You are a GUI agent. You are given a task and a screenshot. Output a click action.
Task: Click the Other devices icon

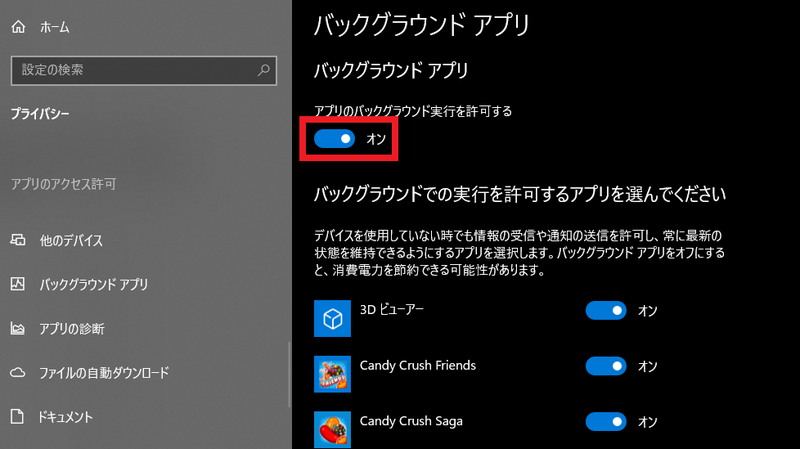pyautogui.click(x=18, y=239)
